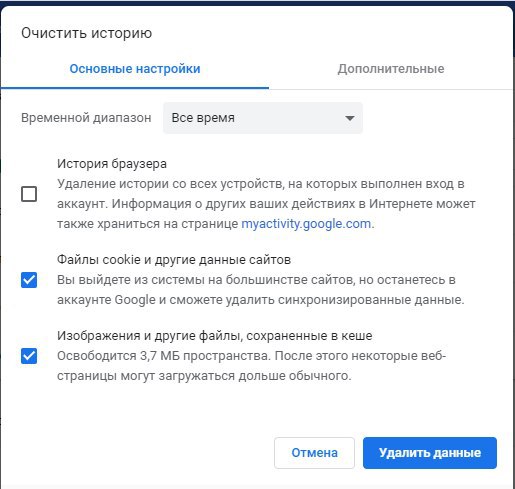This screenshot has height=489, width=515.
Task: Open the Дополнительные tab
Action: point(391,69)
